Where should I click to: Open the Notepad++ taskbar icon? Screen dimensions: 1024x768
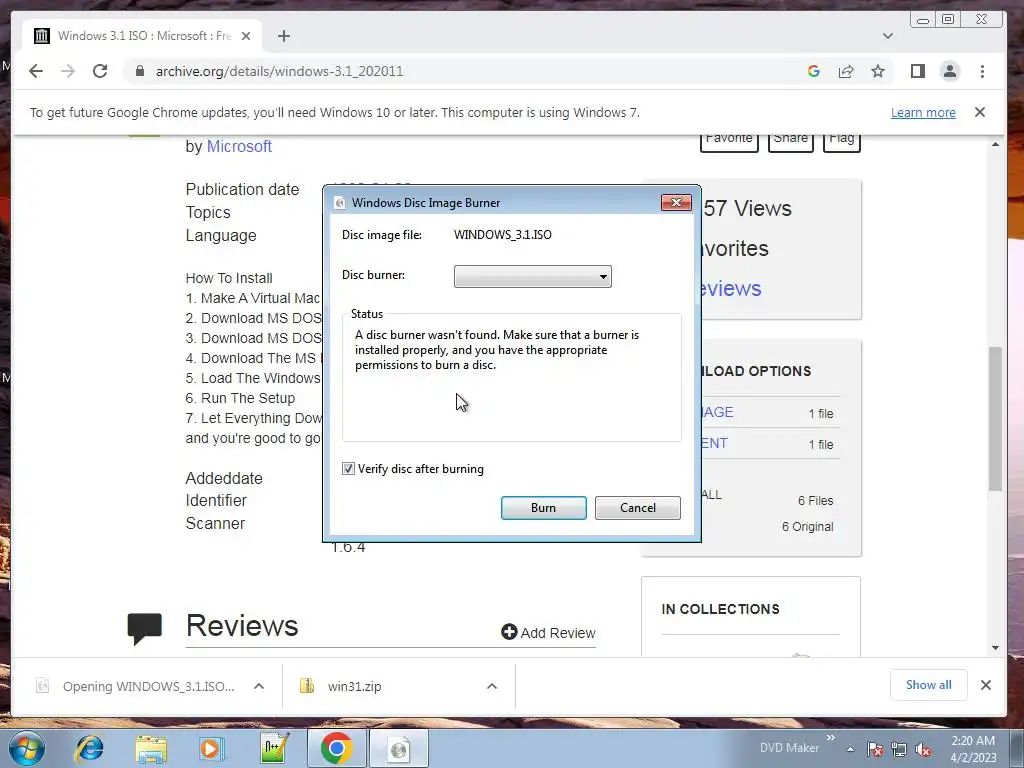click(274, 748)
